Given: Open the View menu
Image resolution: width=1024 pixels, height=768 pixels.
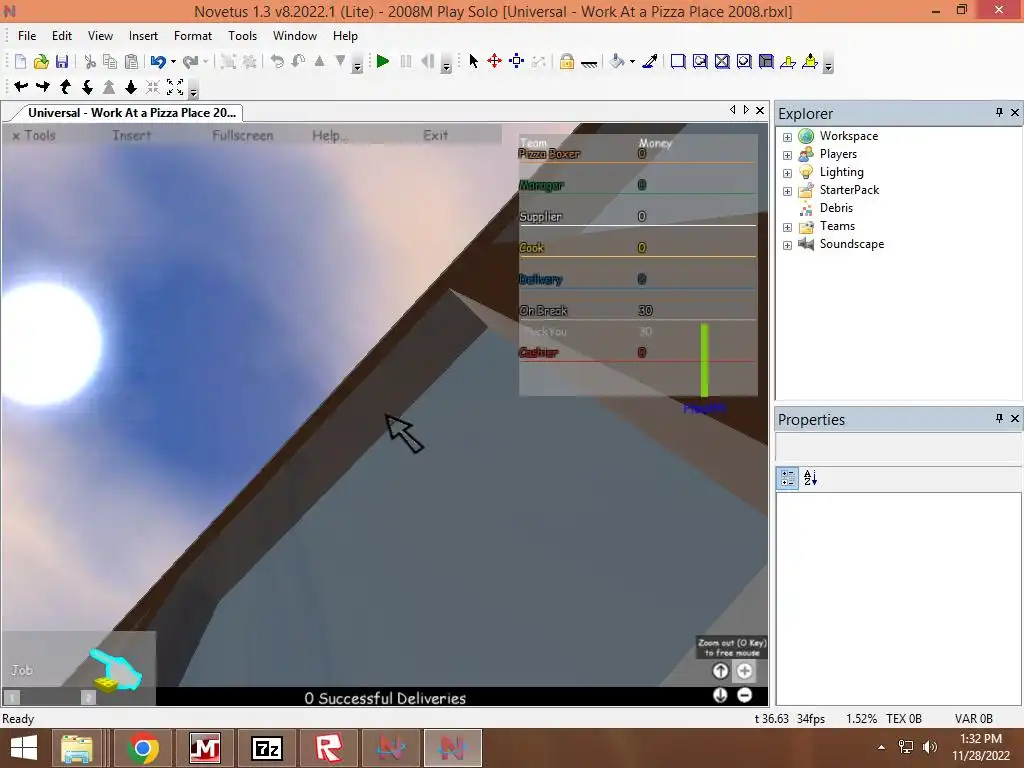Looking at the screenshot, I should pyautogui.click(x=100, y=36).
